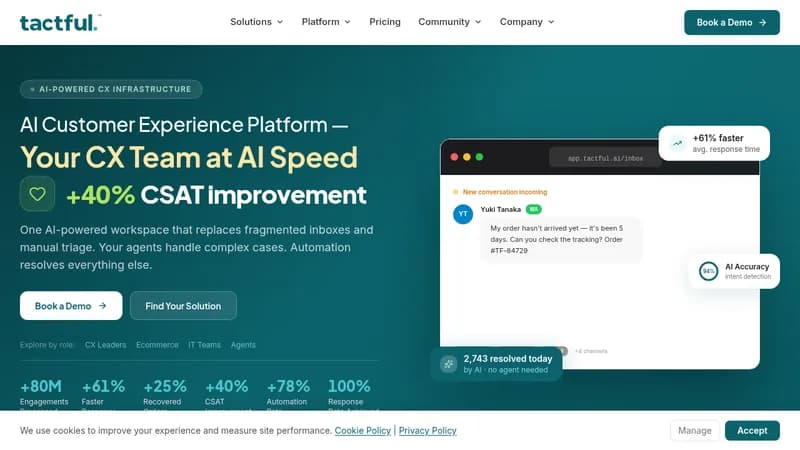Click the +78% Automation stat

tap(288, 394)
